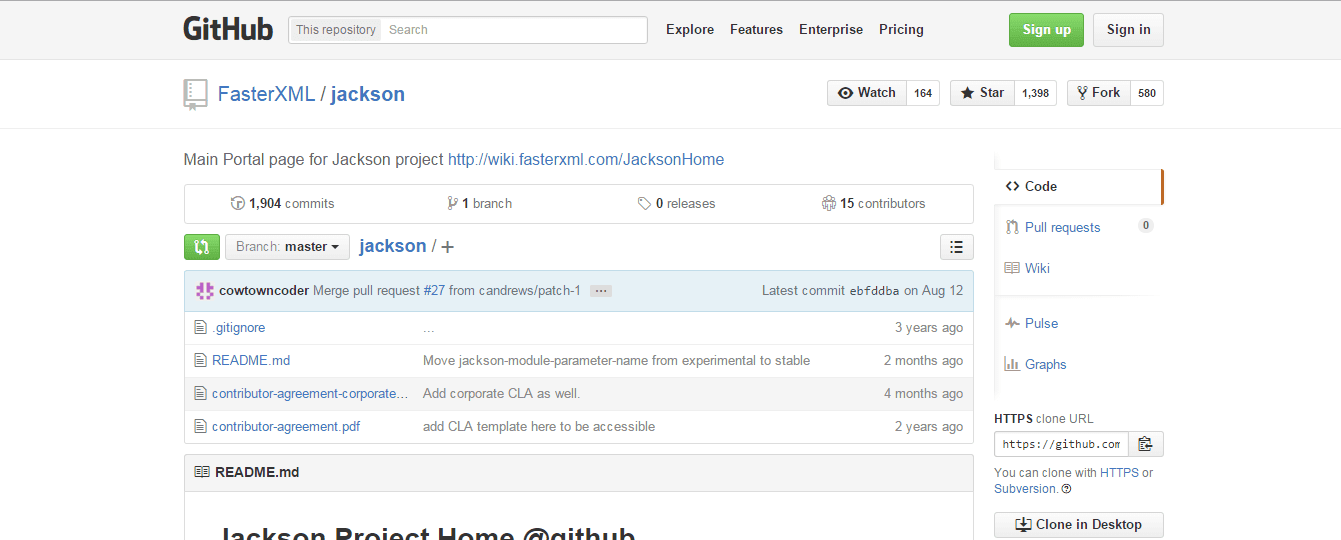Open Pricing in top navigation

click(901, 30)
